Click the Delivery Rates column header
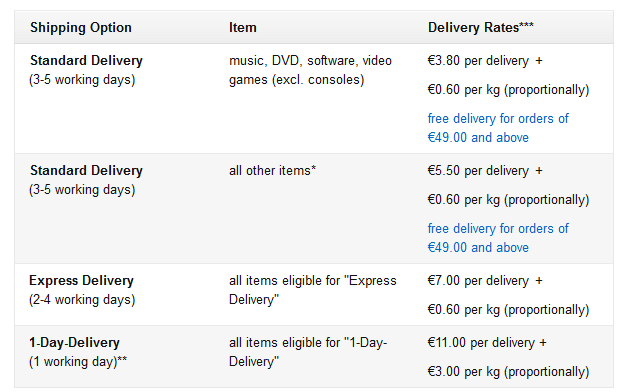 pyautogui.click(x=481, y=28)
